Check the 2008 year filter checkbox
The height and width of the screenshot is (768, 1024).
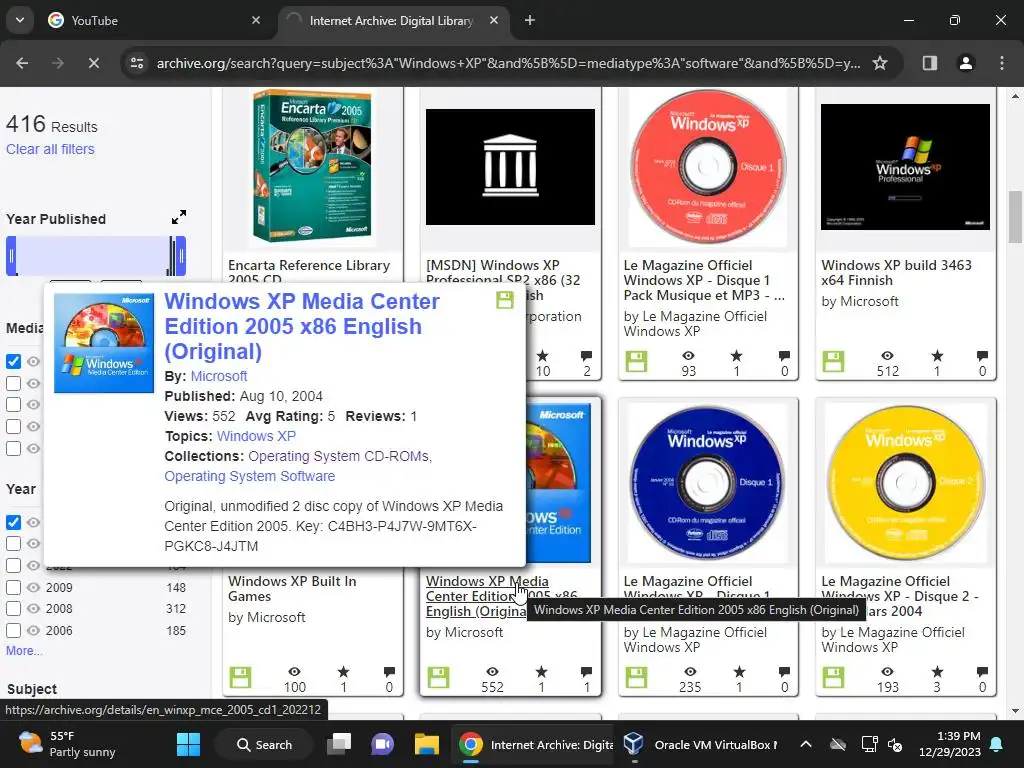(13, 609)
